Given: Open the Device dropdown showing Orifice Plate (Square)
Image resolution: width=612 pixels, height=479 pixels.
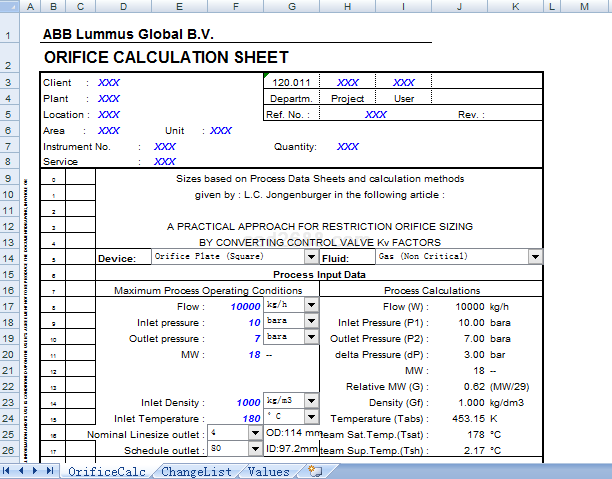Looking at the screenshot, I should click(x=312, y=257).
